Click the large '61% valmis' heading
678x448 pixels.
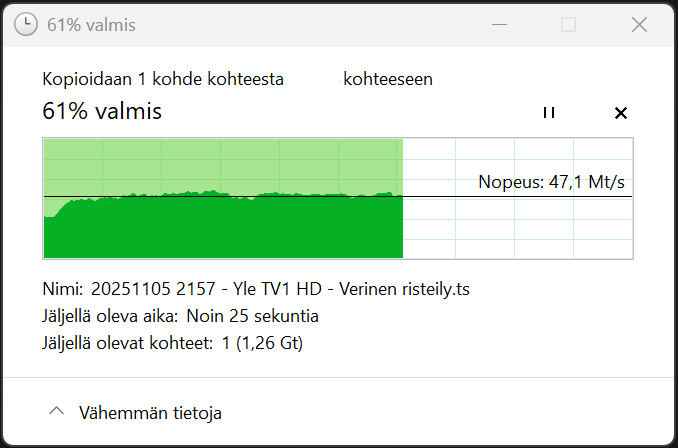102,112
